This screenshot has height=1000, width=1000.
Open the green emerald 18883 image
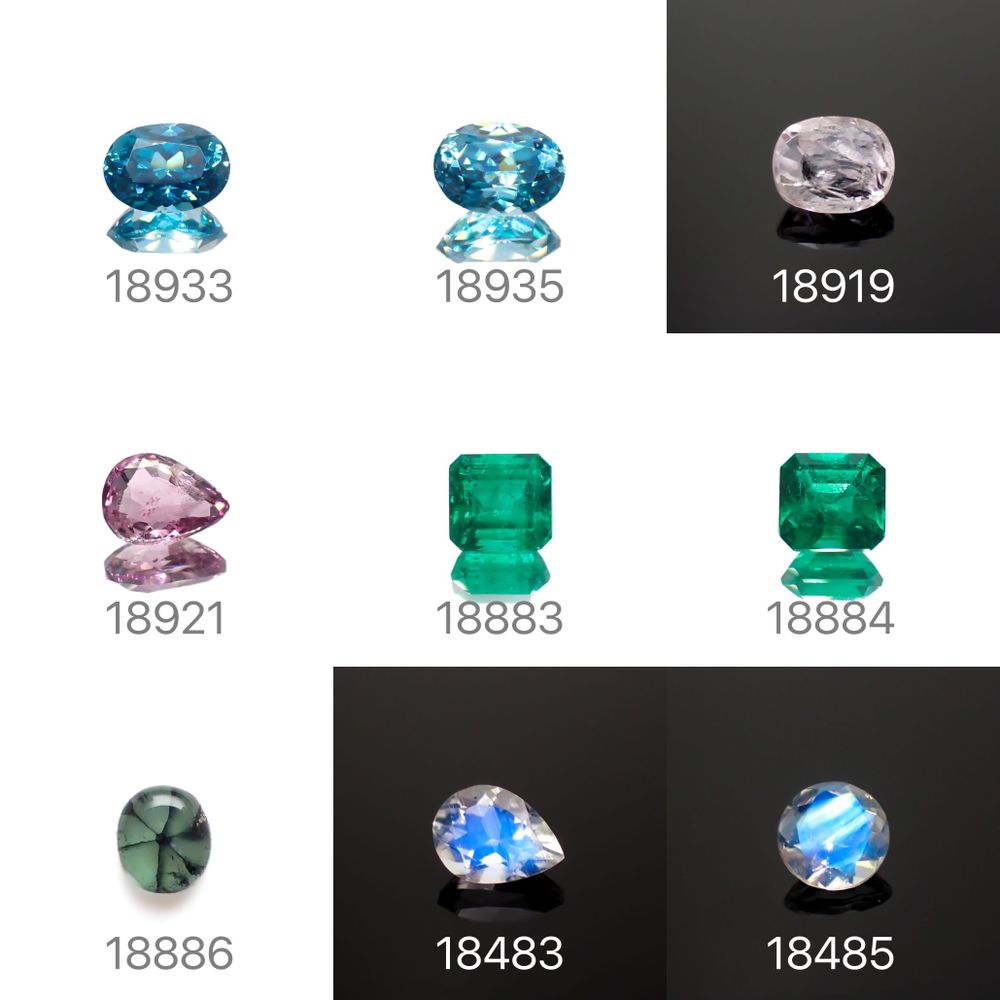point(500,501)
